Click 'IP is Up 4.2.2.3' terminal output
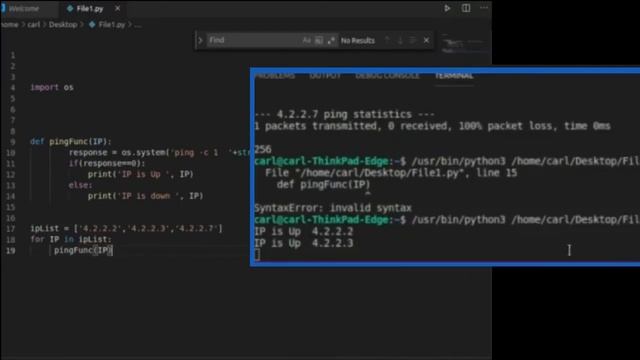 pyautogui.click(x=304, y=243)
